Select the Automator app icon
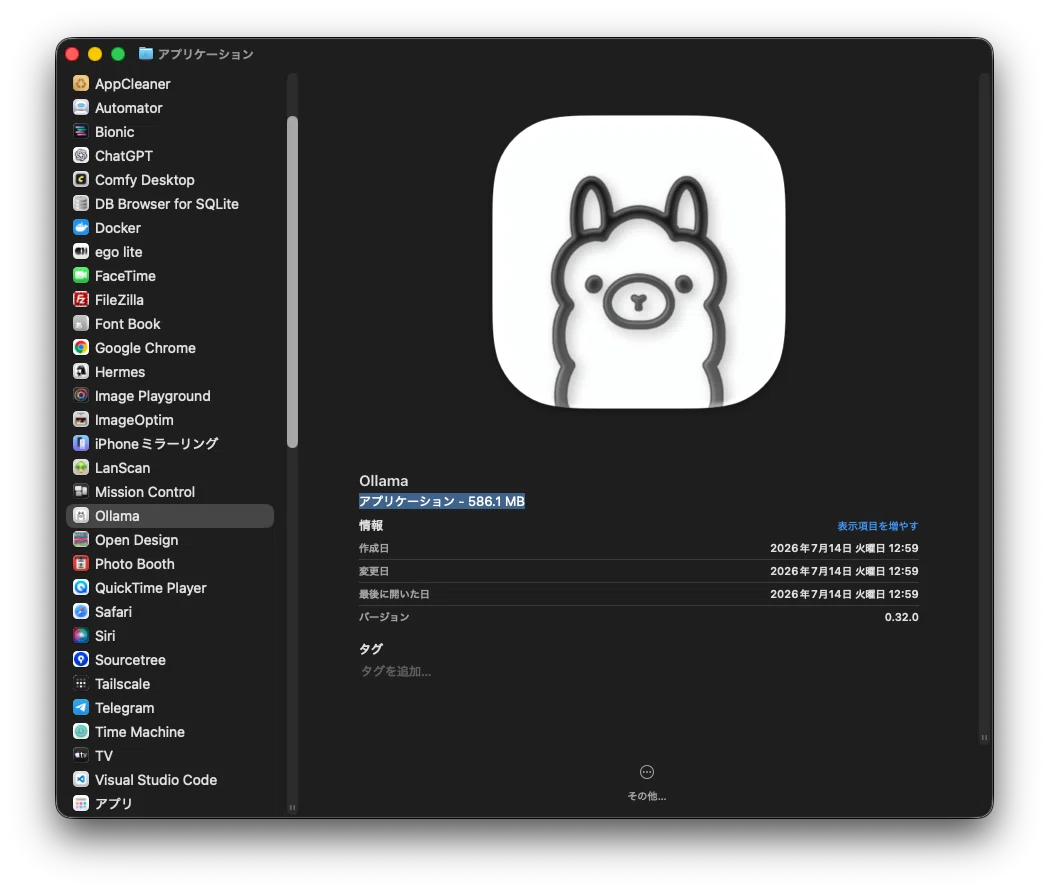This screenshot has height=892, width=1049. click(x=81, y=108)
